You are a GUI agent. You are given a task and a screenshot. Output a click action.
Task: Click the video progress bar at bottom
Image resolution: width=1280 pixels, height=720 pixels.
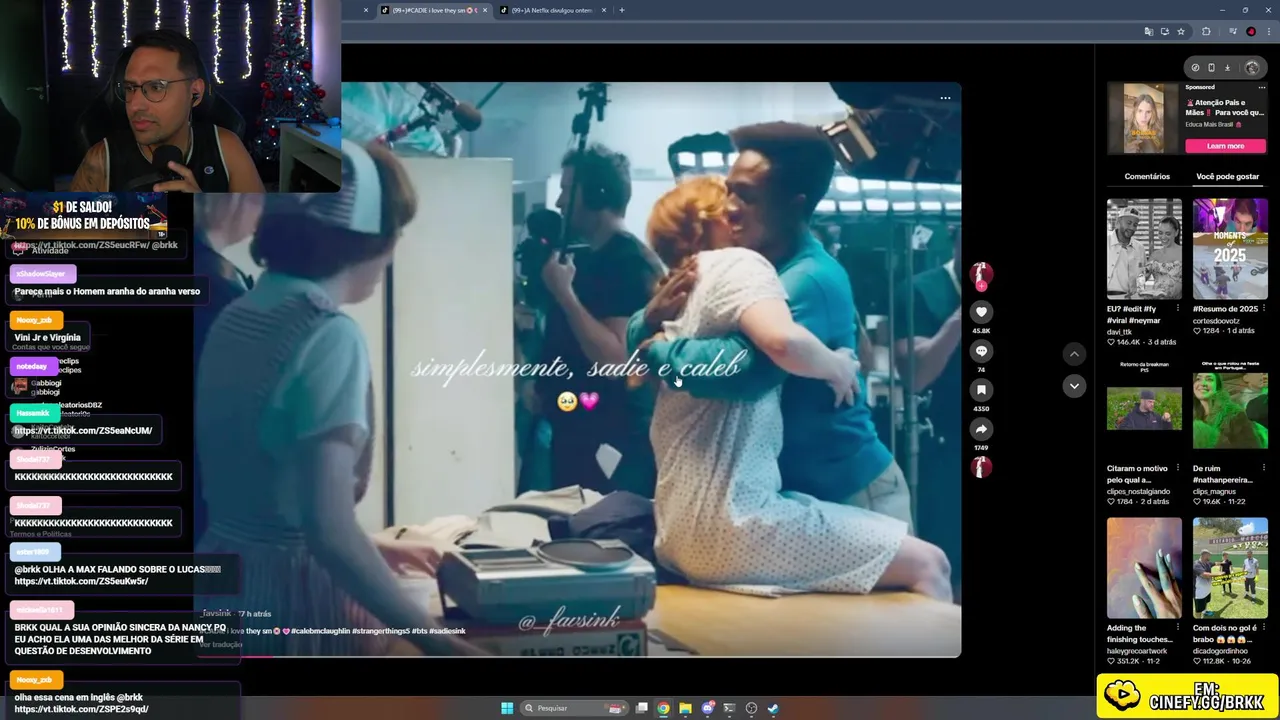[580, 656]
